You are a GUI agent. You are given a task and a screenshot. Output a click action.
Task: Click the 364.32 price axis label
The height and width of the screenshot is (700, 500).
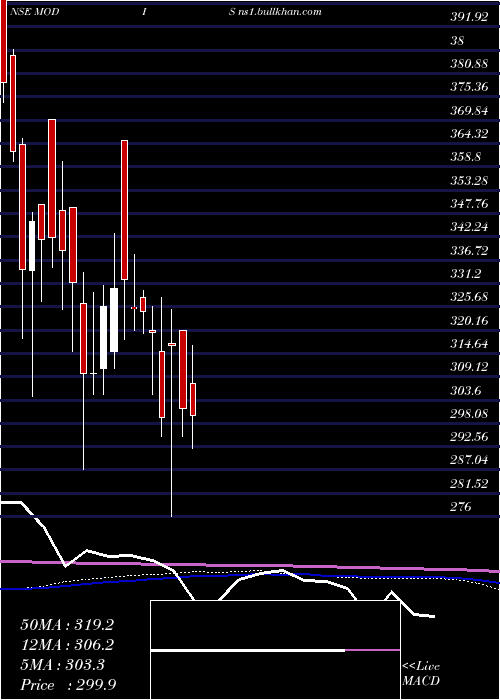[x=469, y=134]
